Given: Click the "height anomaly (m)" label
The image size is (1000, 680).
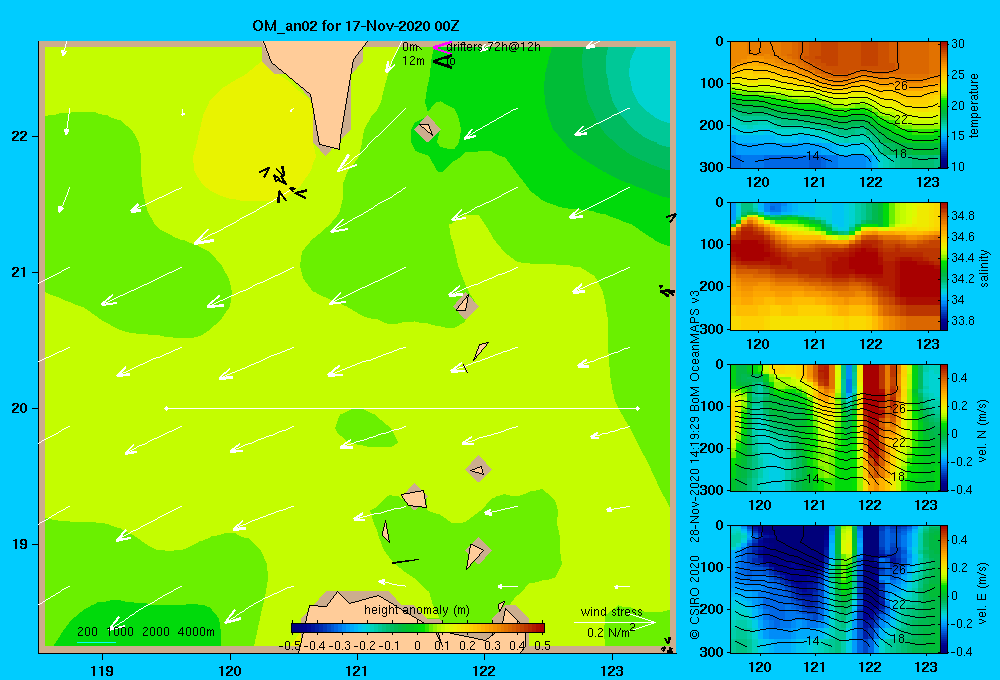Looking at the screenshot, I should (417, 610).
